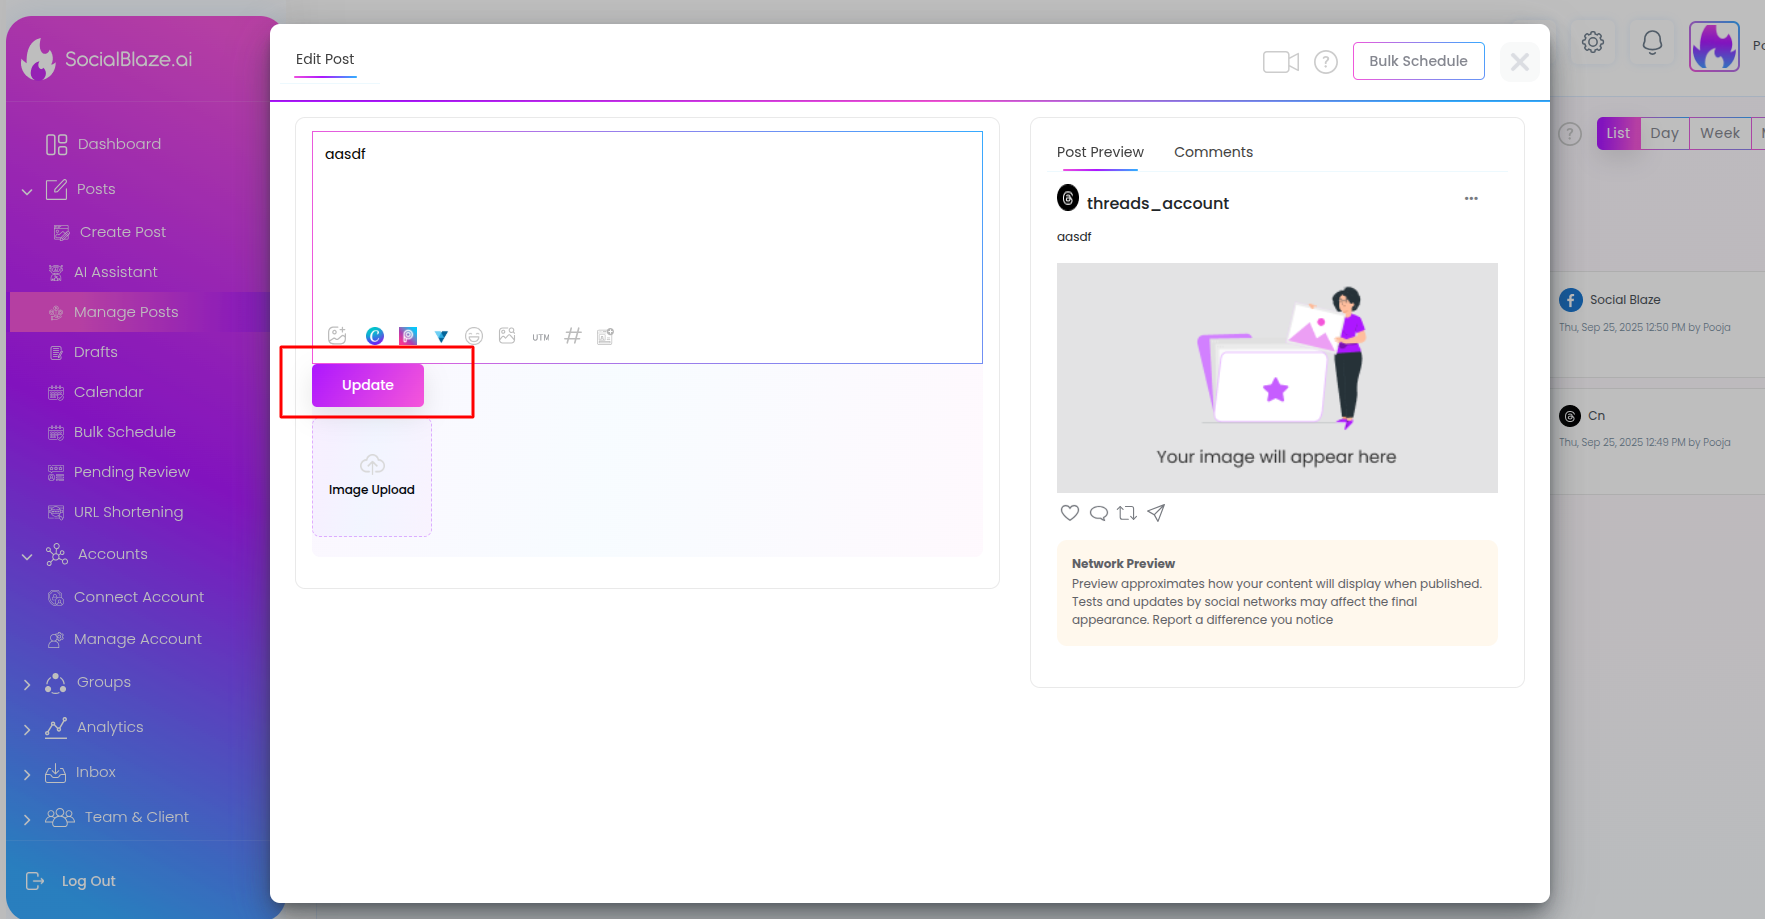This screenshot has width=1765, height=919.
Task: Switch to Day view
Action: (x=1664, y=133)
